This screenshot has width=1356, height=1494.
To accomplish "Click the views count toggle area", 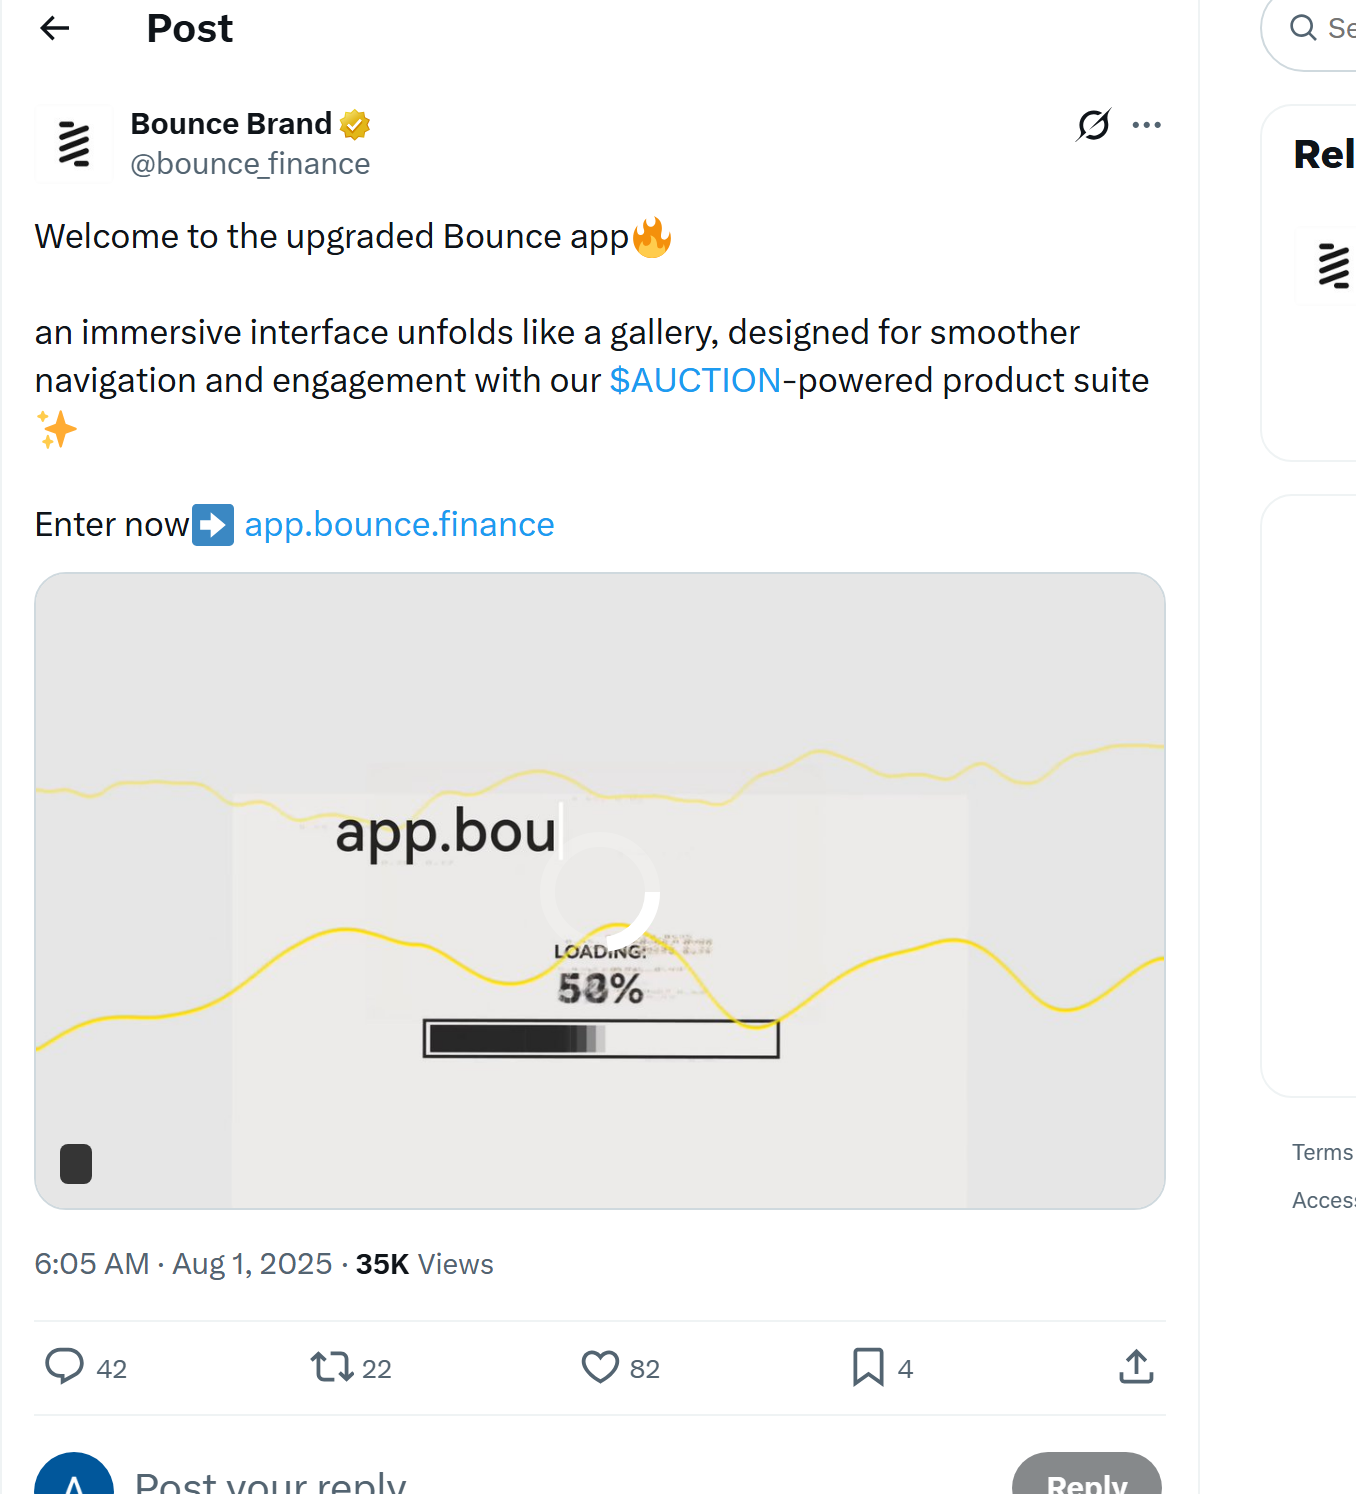I will [x=424, y=1264].
